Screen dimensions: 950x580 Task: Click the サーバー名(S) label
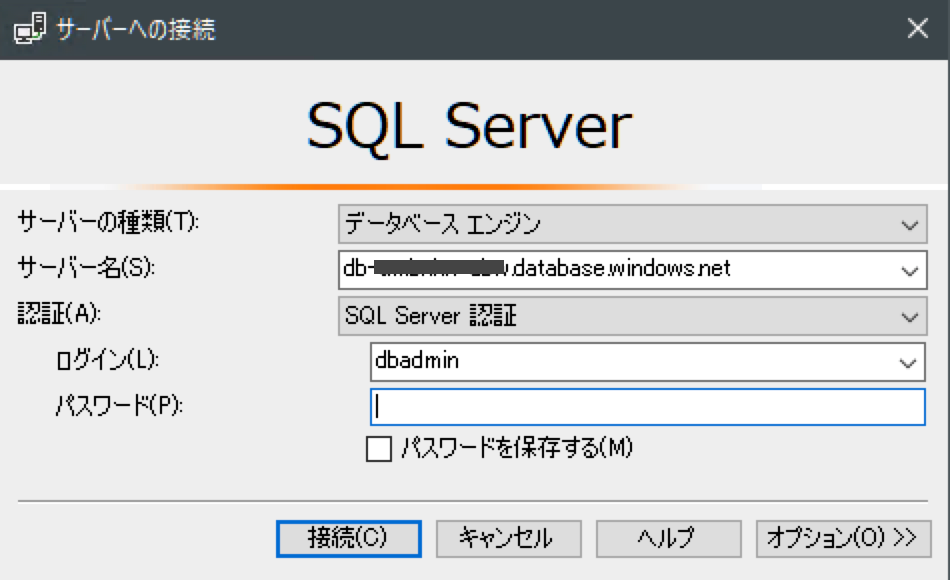click(x=86, y=267)
